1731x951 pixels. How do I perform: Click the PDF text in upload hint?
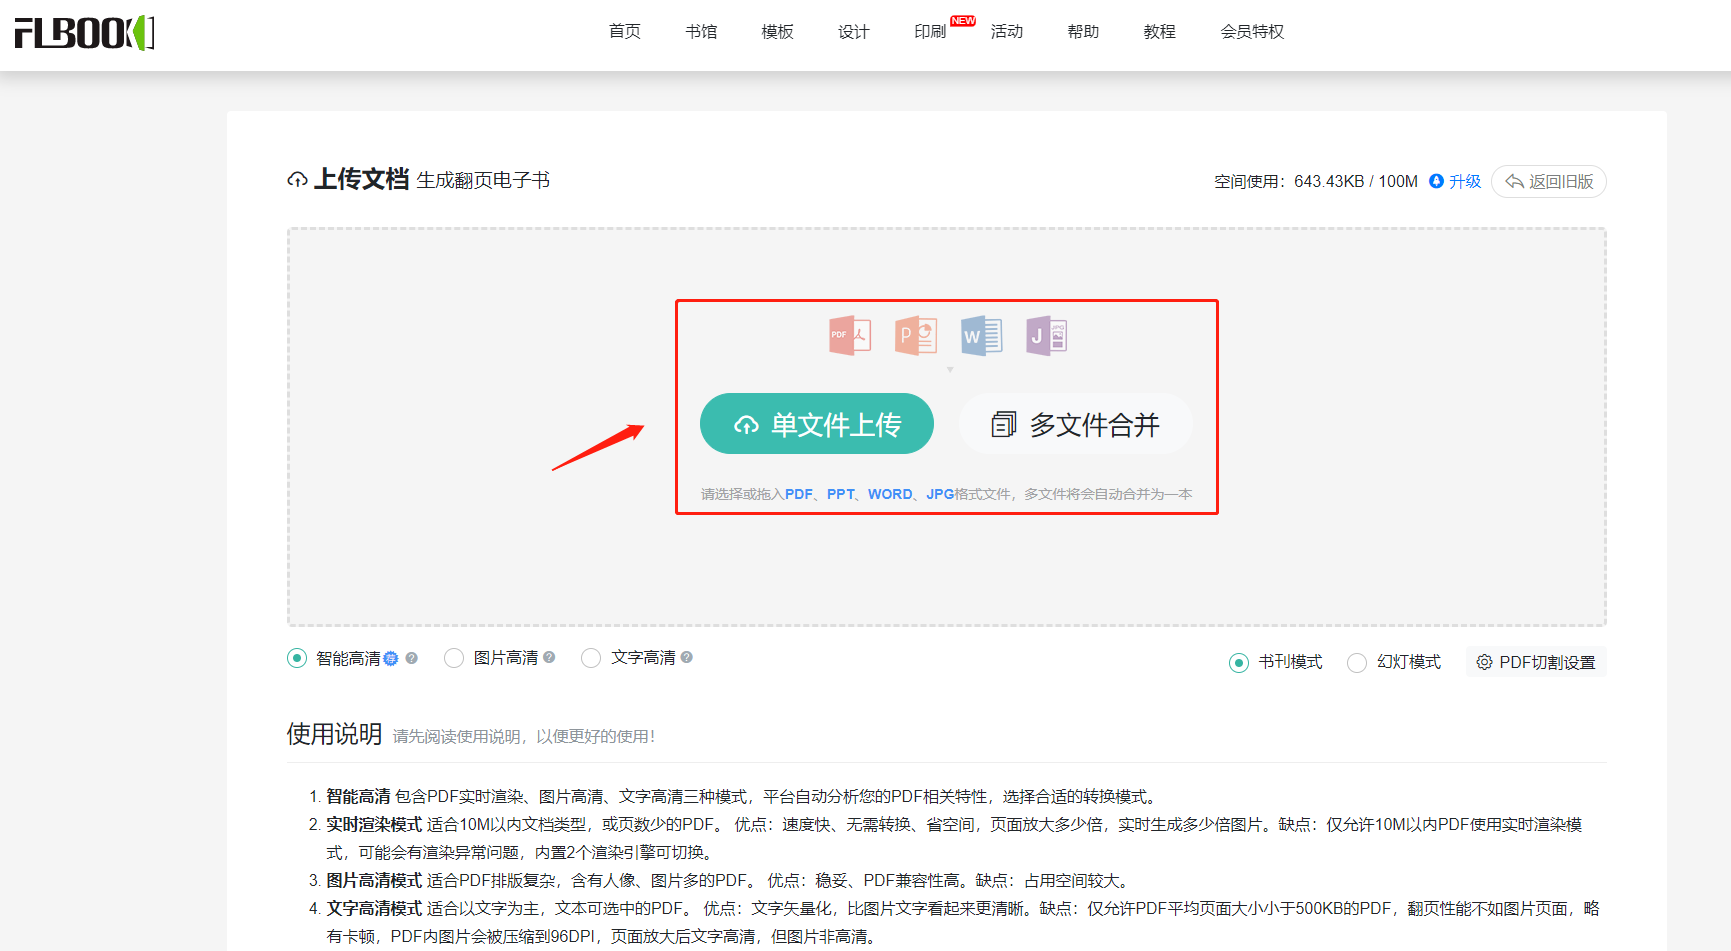tap(799, 494)
